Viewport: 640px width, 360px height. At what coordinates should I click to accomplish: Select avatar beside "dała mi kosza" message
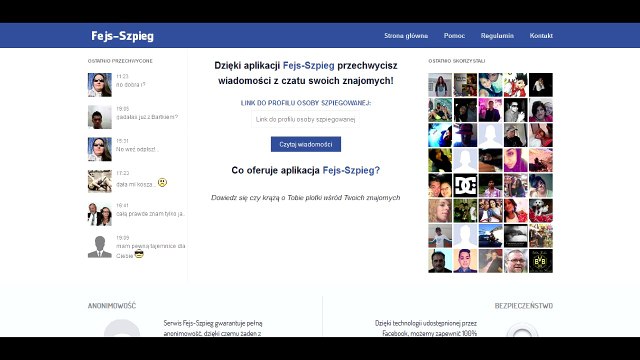pyautogui.click(x=100, y=181)
